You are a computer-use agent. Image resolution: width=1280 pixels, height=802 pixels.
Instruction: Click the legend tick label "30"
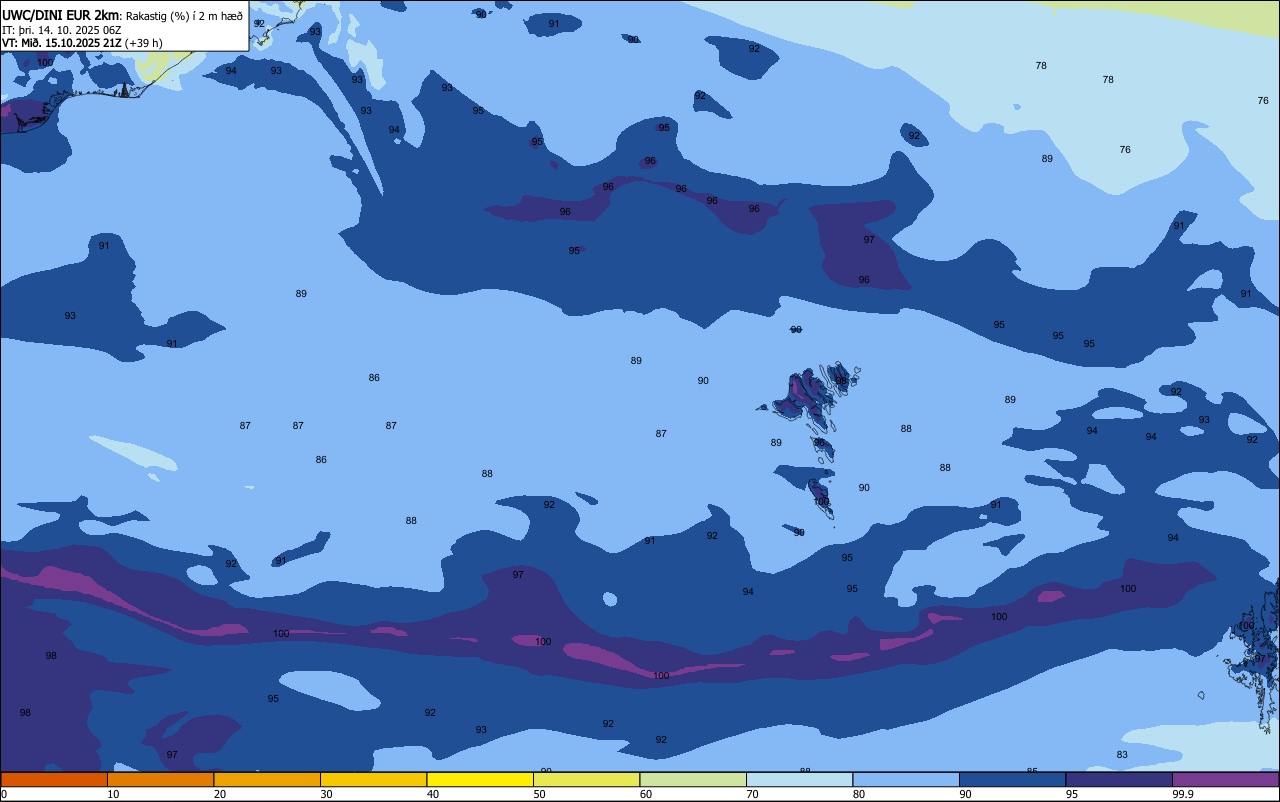coord(326,794)
